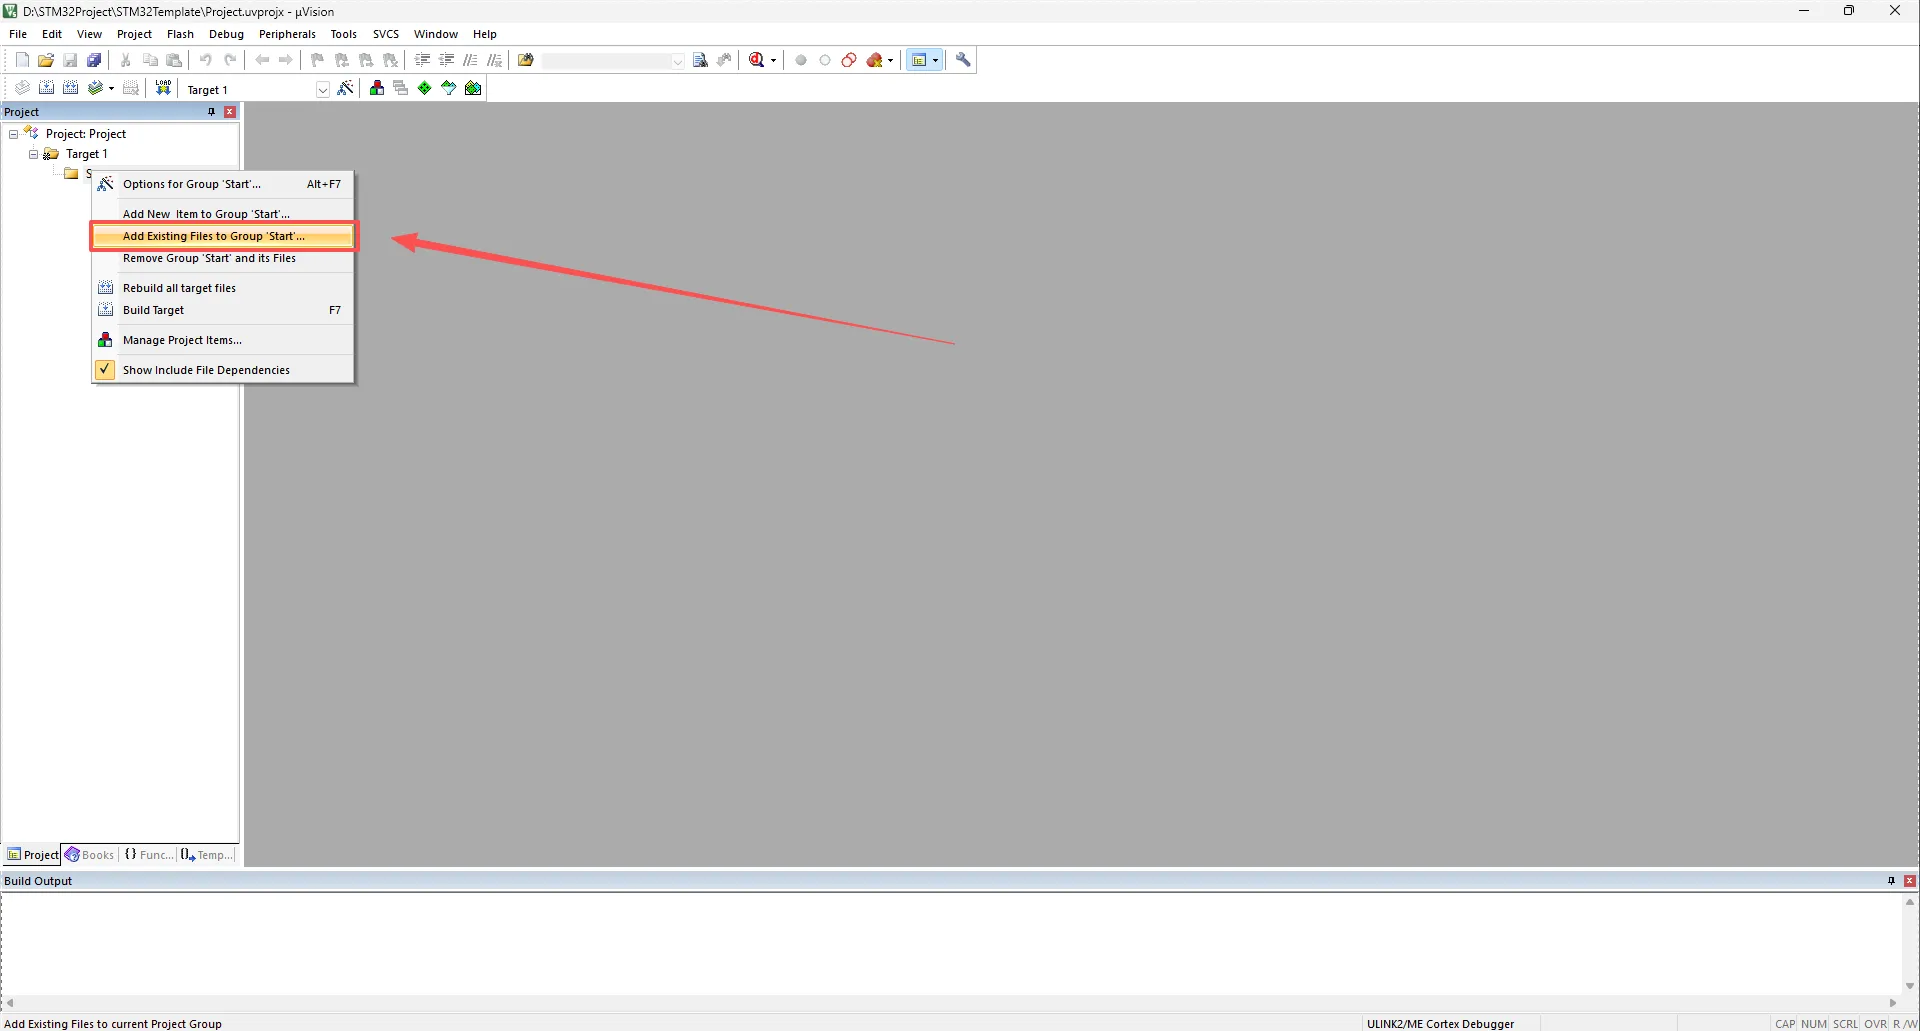Click the Manage Run-Time Environment green diamond icon

pos(425,88)
